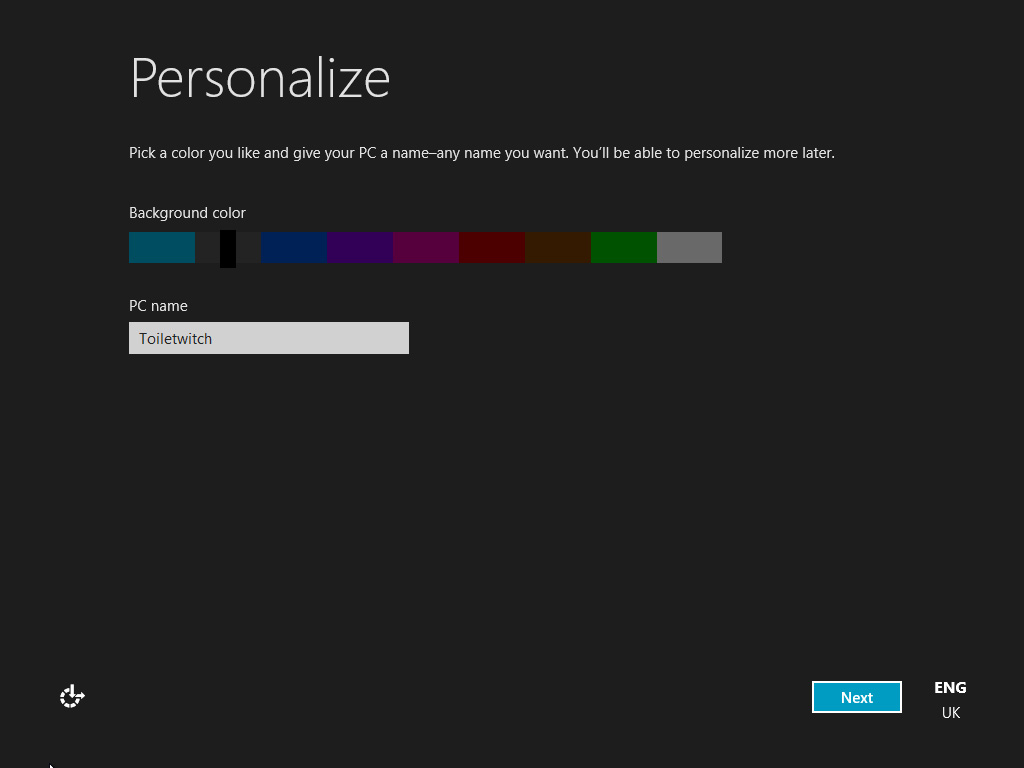Click the Background color label
This screenshot has width=1024, height=768.
pyautogui.click(x=187, y=213)
